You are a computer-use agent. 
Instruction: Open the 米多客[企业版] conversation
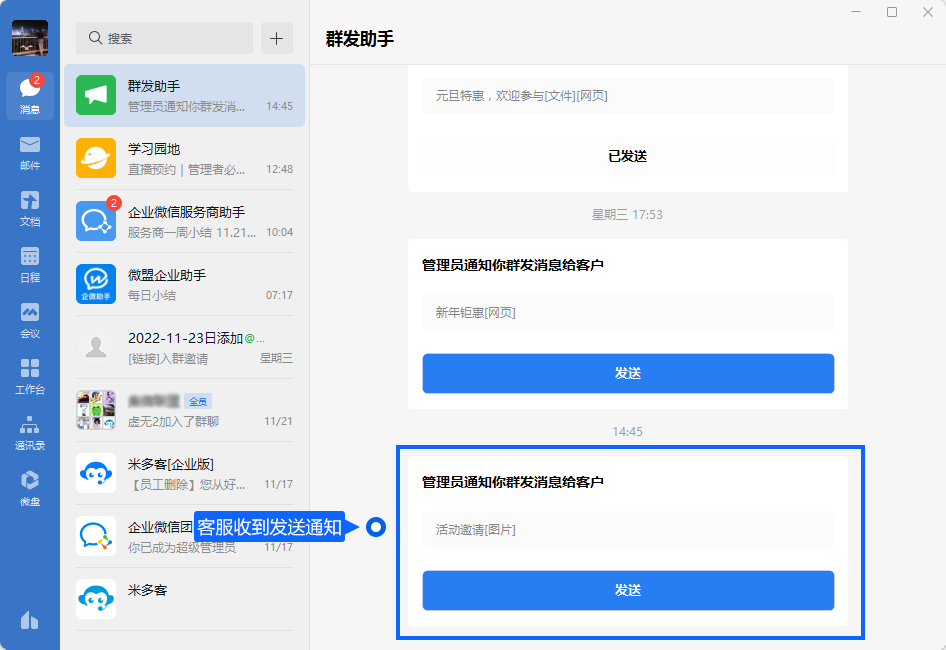185,474
